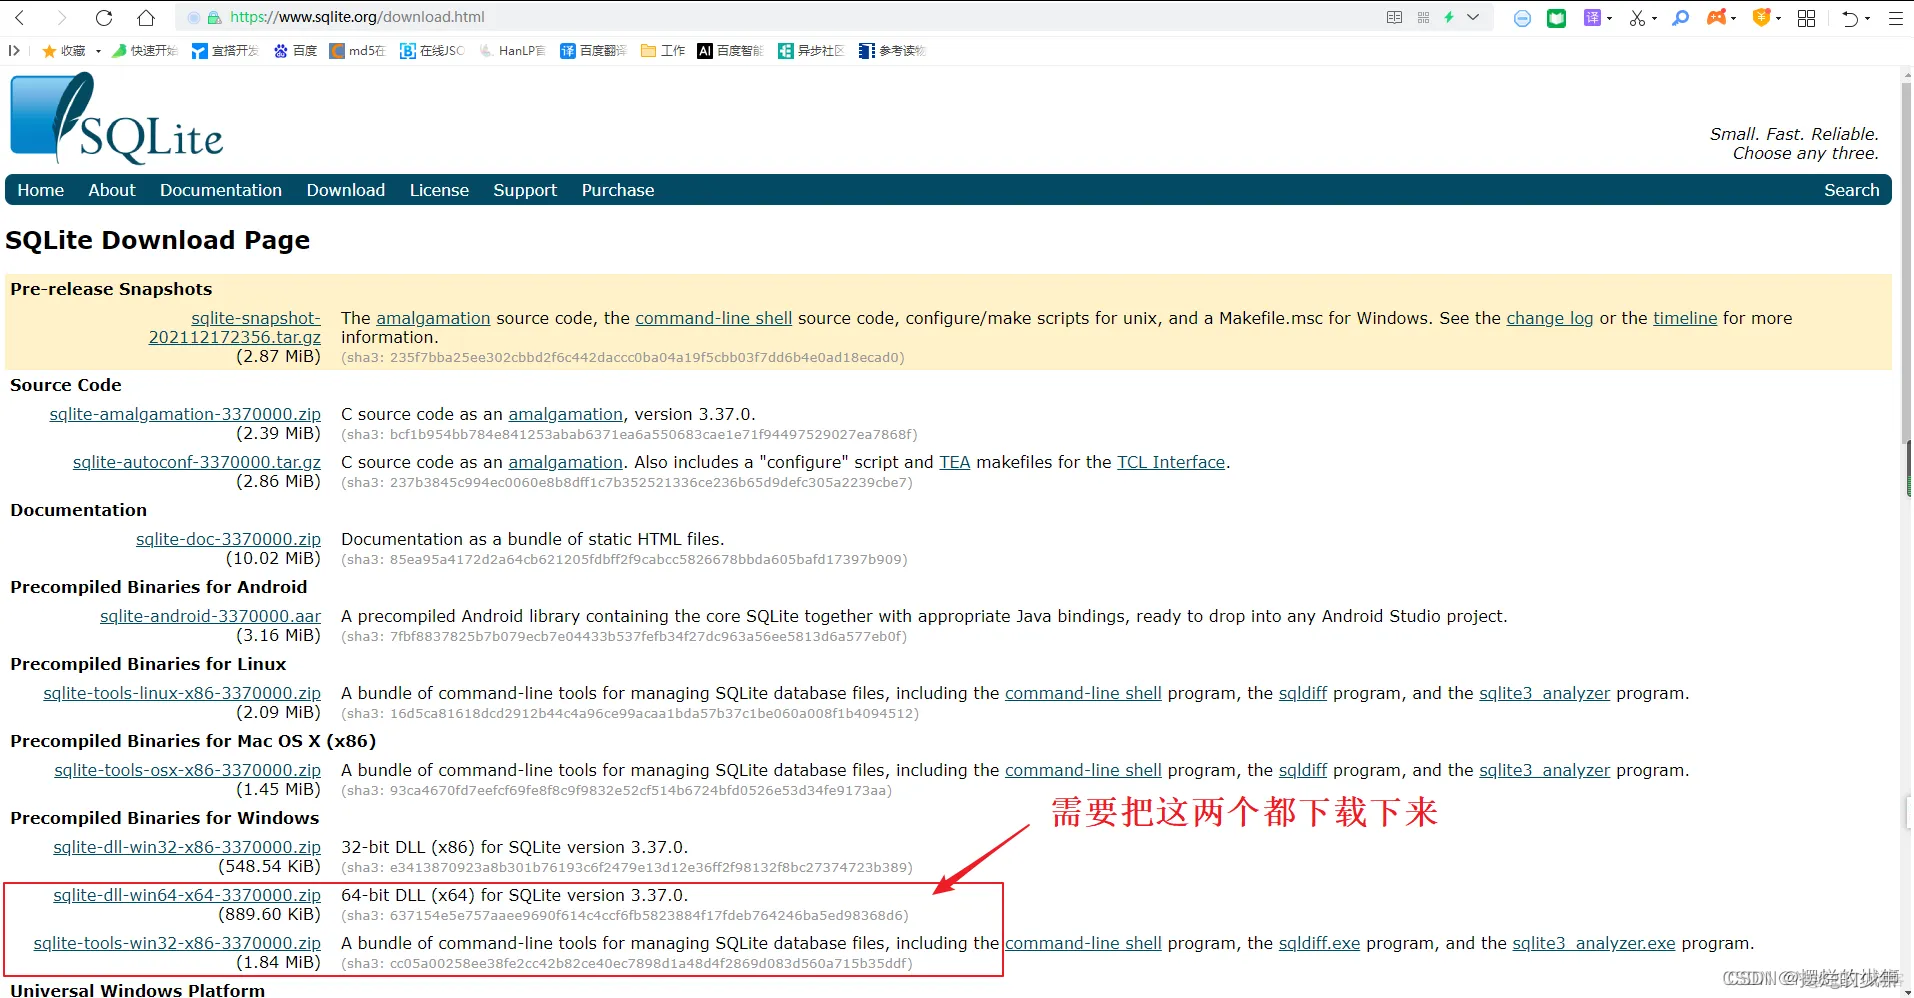Viewport: 1914px width, 998px height.
Task: Open the 百度翻译 bookmark
Action: click(593, 51)
